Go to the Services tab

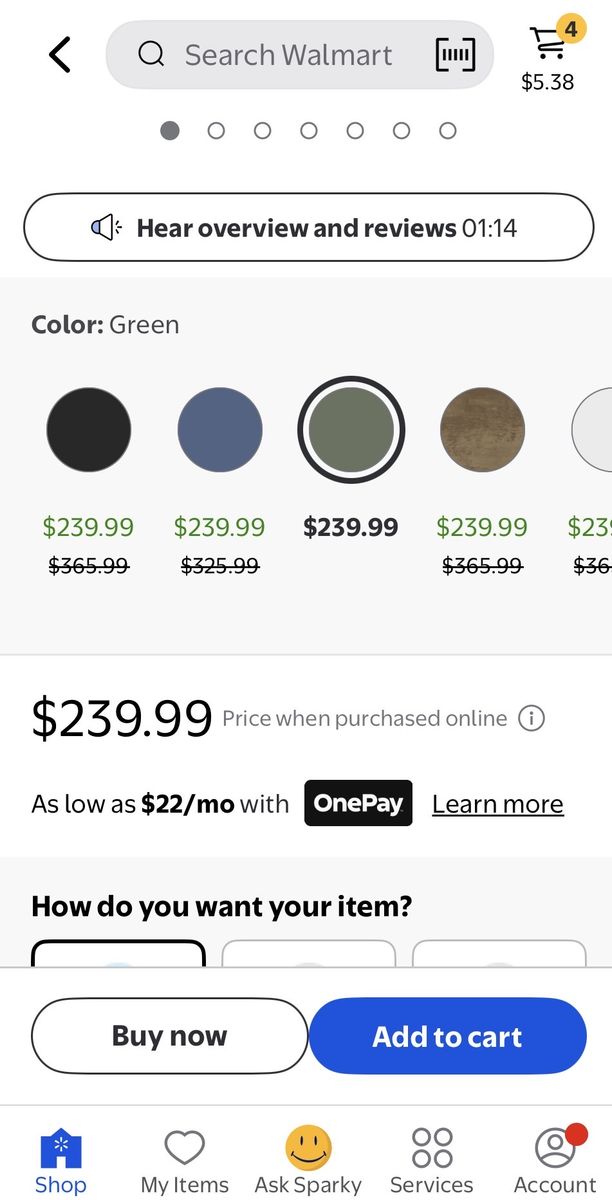tap(432, 1148)
